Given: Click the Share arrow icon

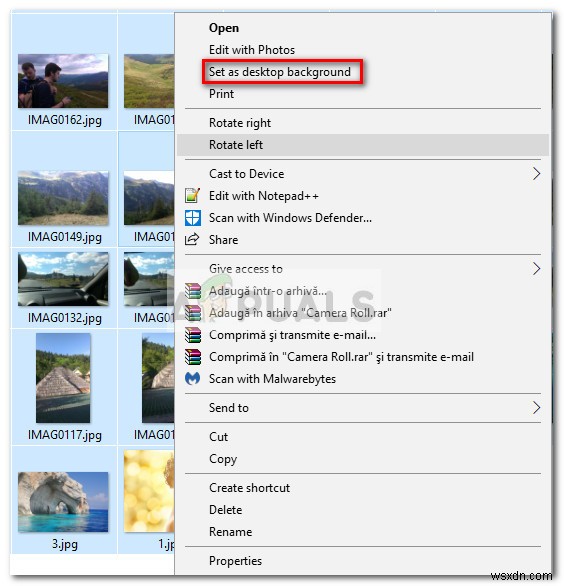Looking at the screenshot, I should (x=192, y=239).
